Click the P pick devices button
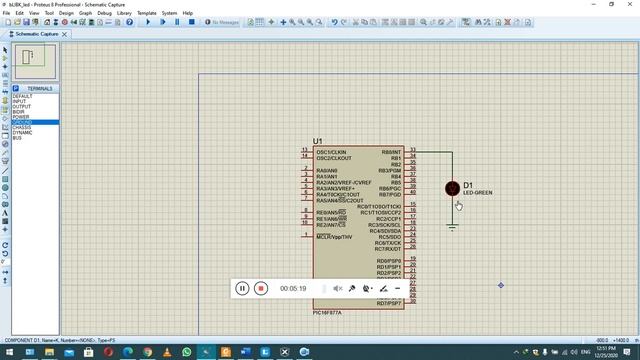Viewport: 640px width, 360px height. point(16,89)
